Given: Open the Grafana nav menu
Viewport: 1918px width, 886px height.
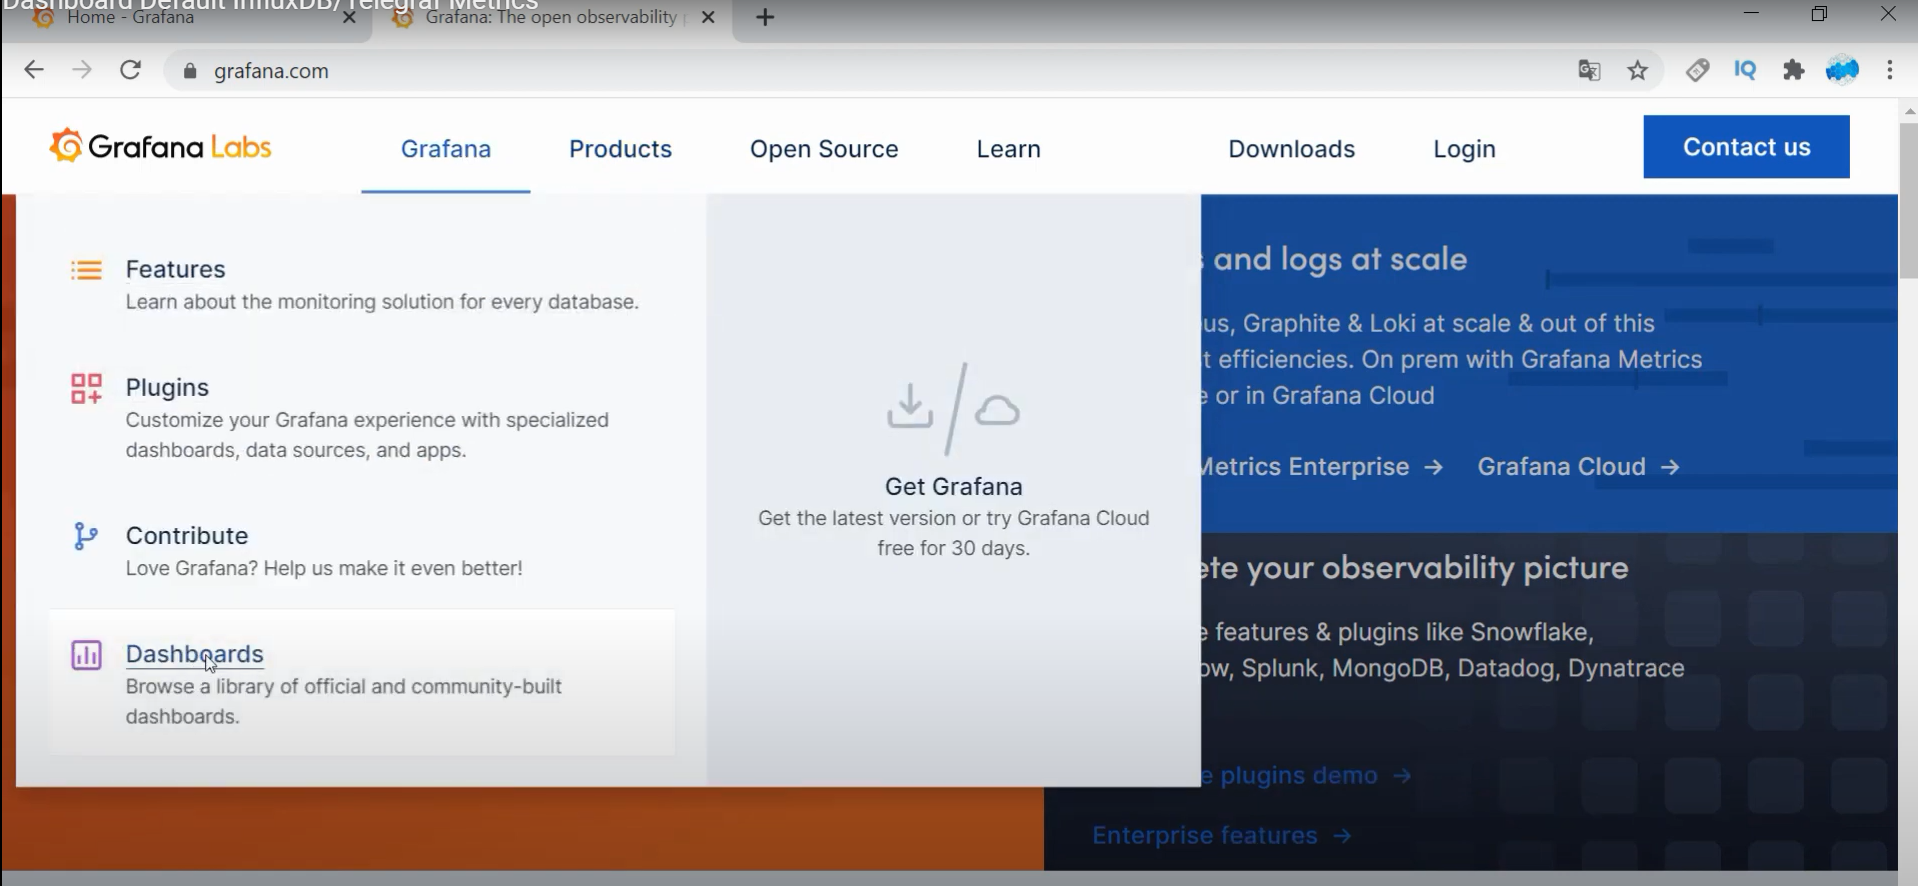Looking at the screenshot, I should (x=446, y=149).
